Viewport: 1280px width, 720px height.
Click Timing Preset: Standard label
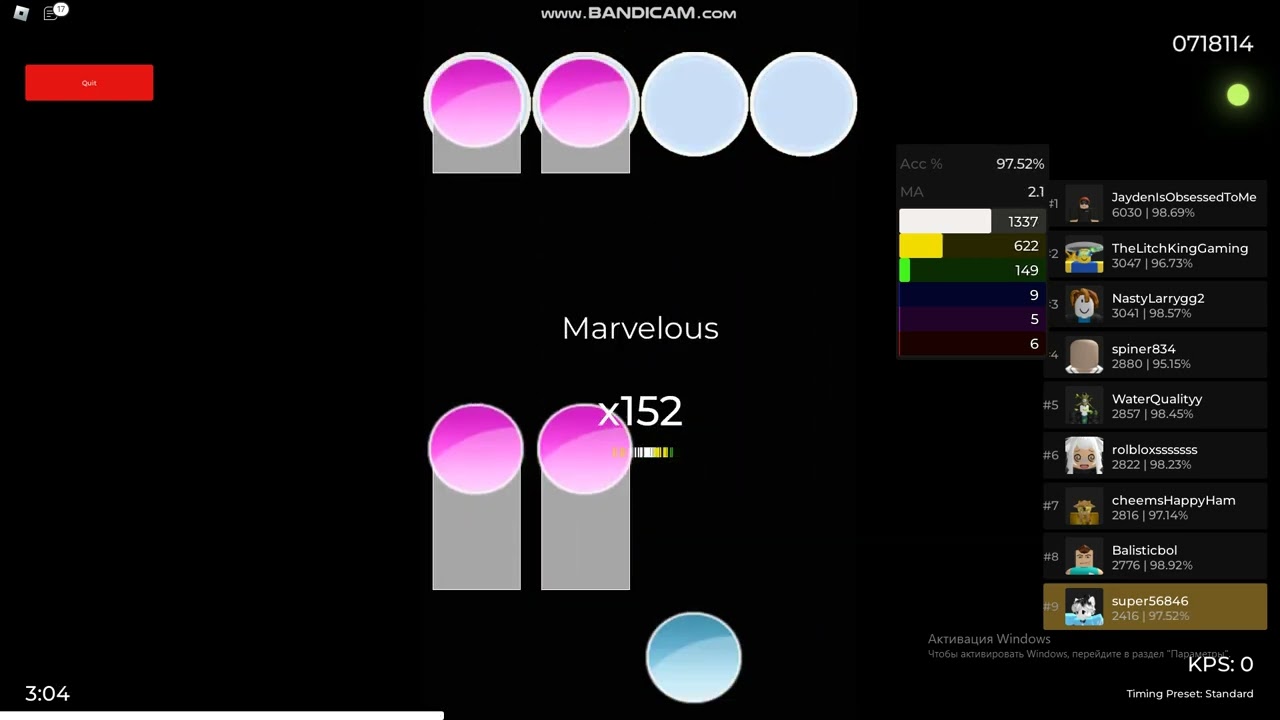pos(1189,694)
